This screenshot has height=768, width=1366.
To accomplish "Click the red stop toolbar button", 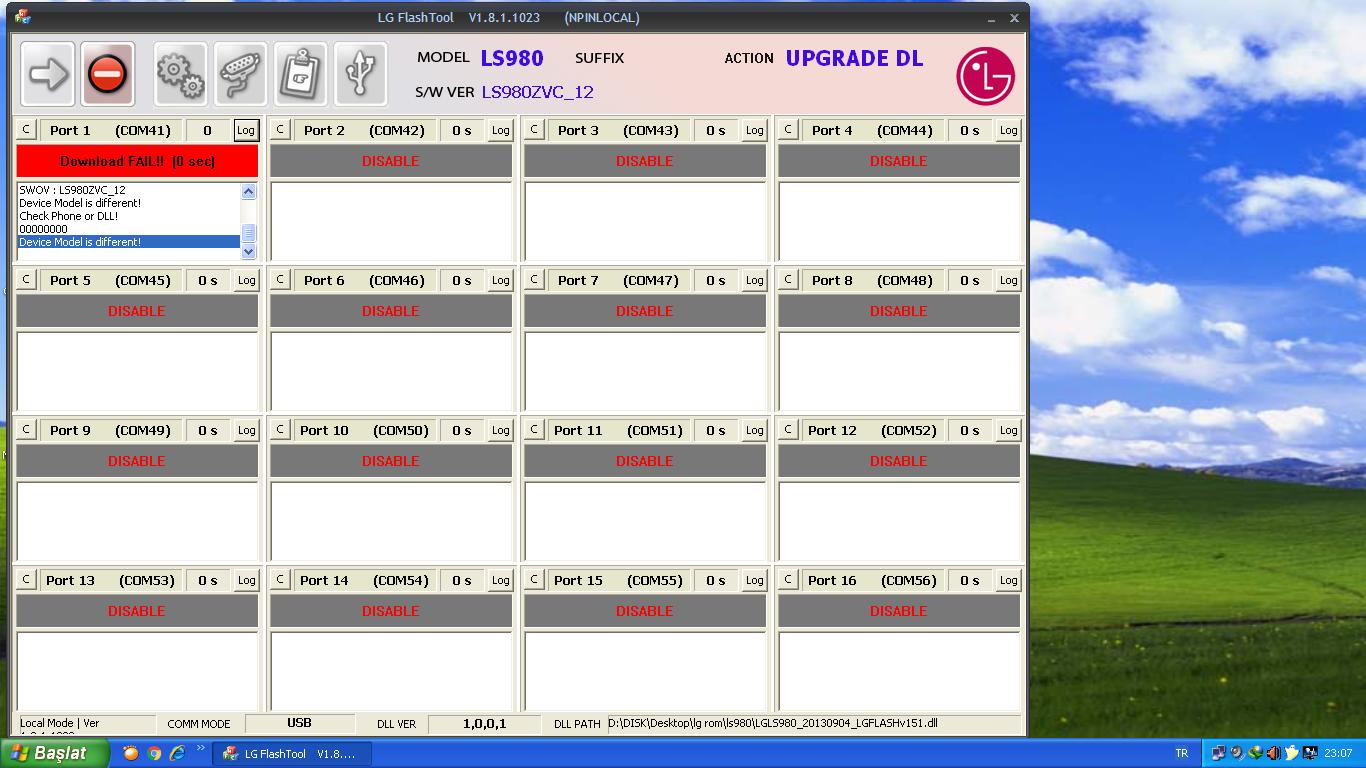I will pyautogui.click(x=107, y=74).
